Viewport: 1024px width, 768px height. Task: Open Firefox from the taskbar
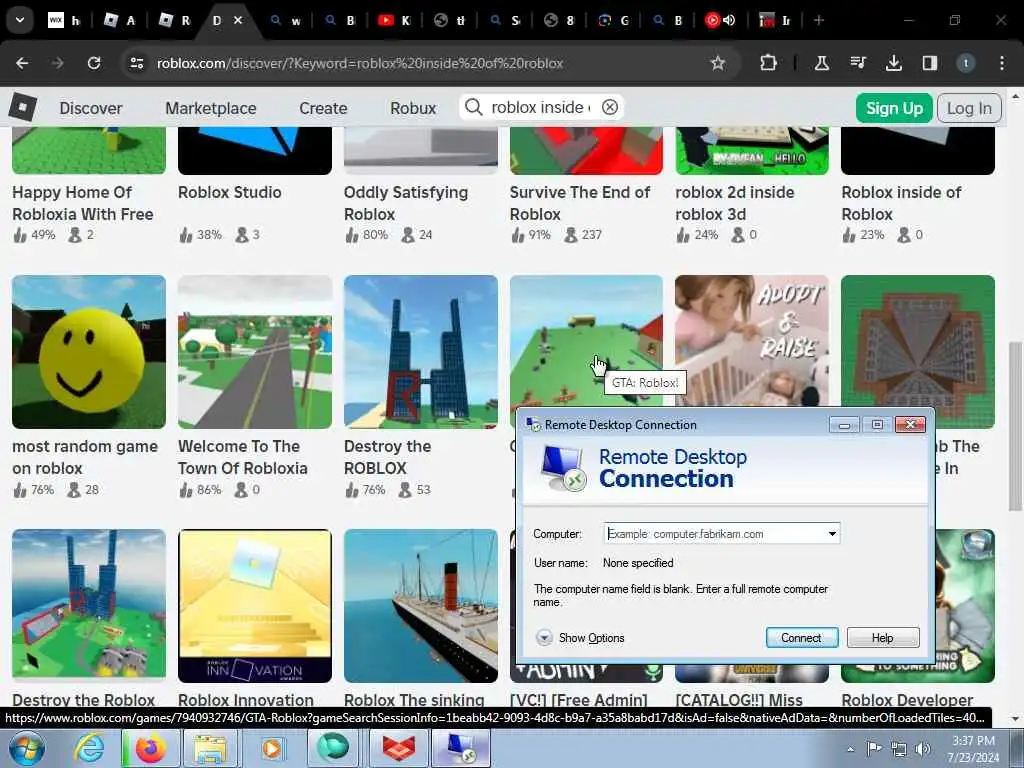click(150, 748)
